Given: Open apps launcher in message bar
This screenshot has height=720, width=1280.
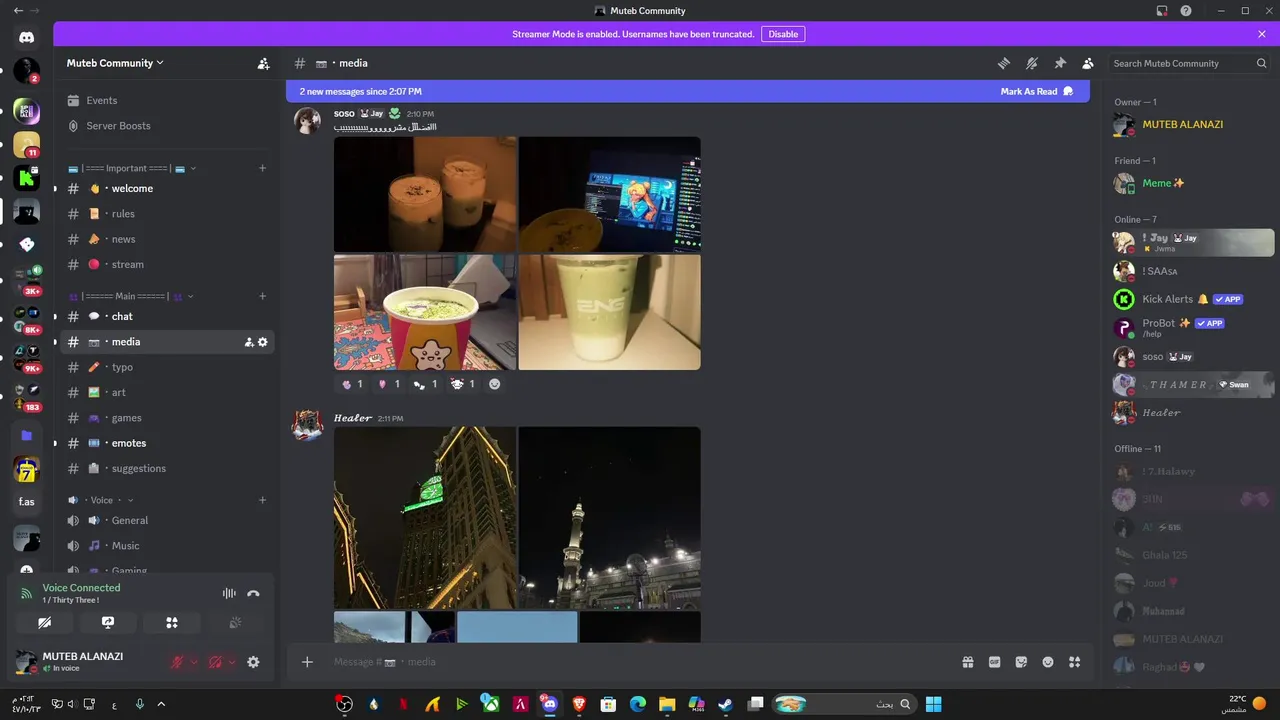Looking at the screenshot, I should point(1075,662).
